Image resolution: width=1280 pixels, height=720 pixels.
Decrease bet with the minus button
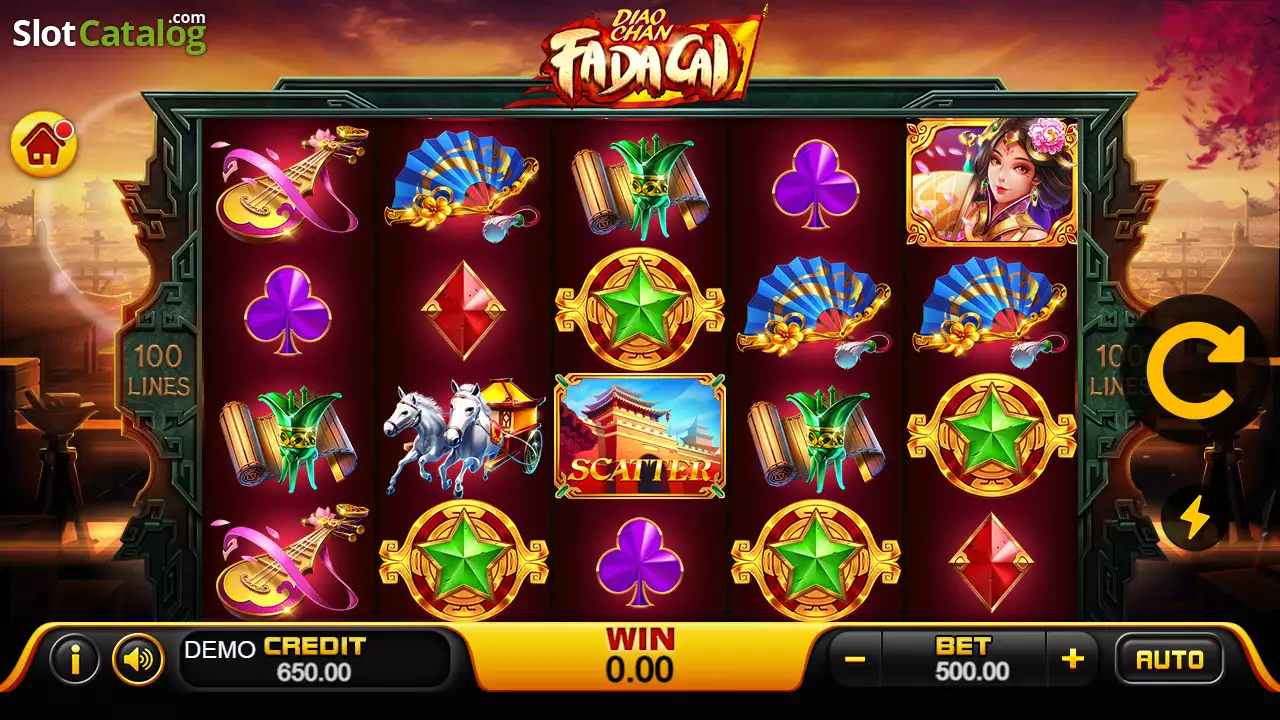click(855, 659)
